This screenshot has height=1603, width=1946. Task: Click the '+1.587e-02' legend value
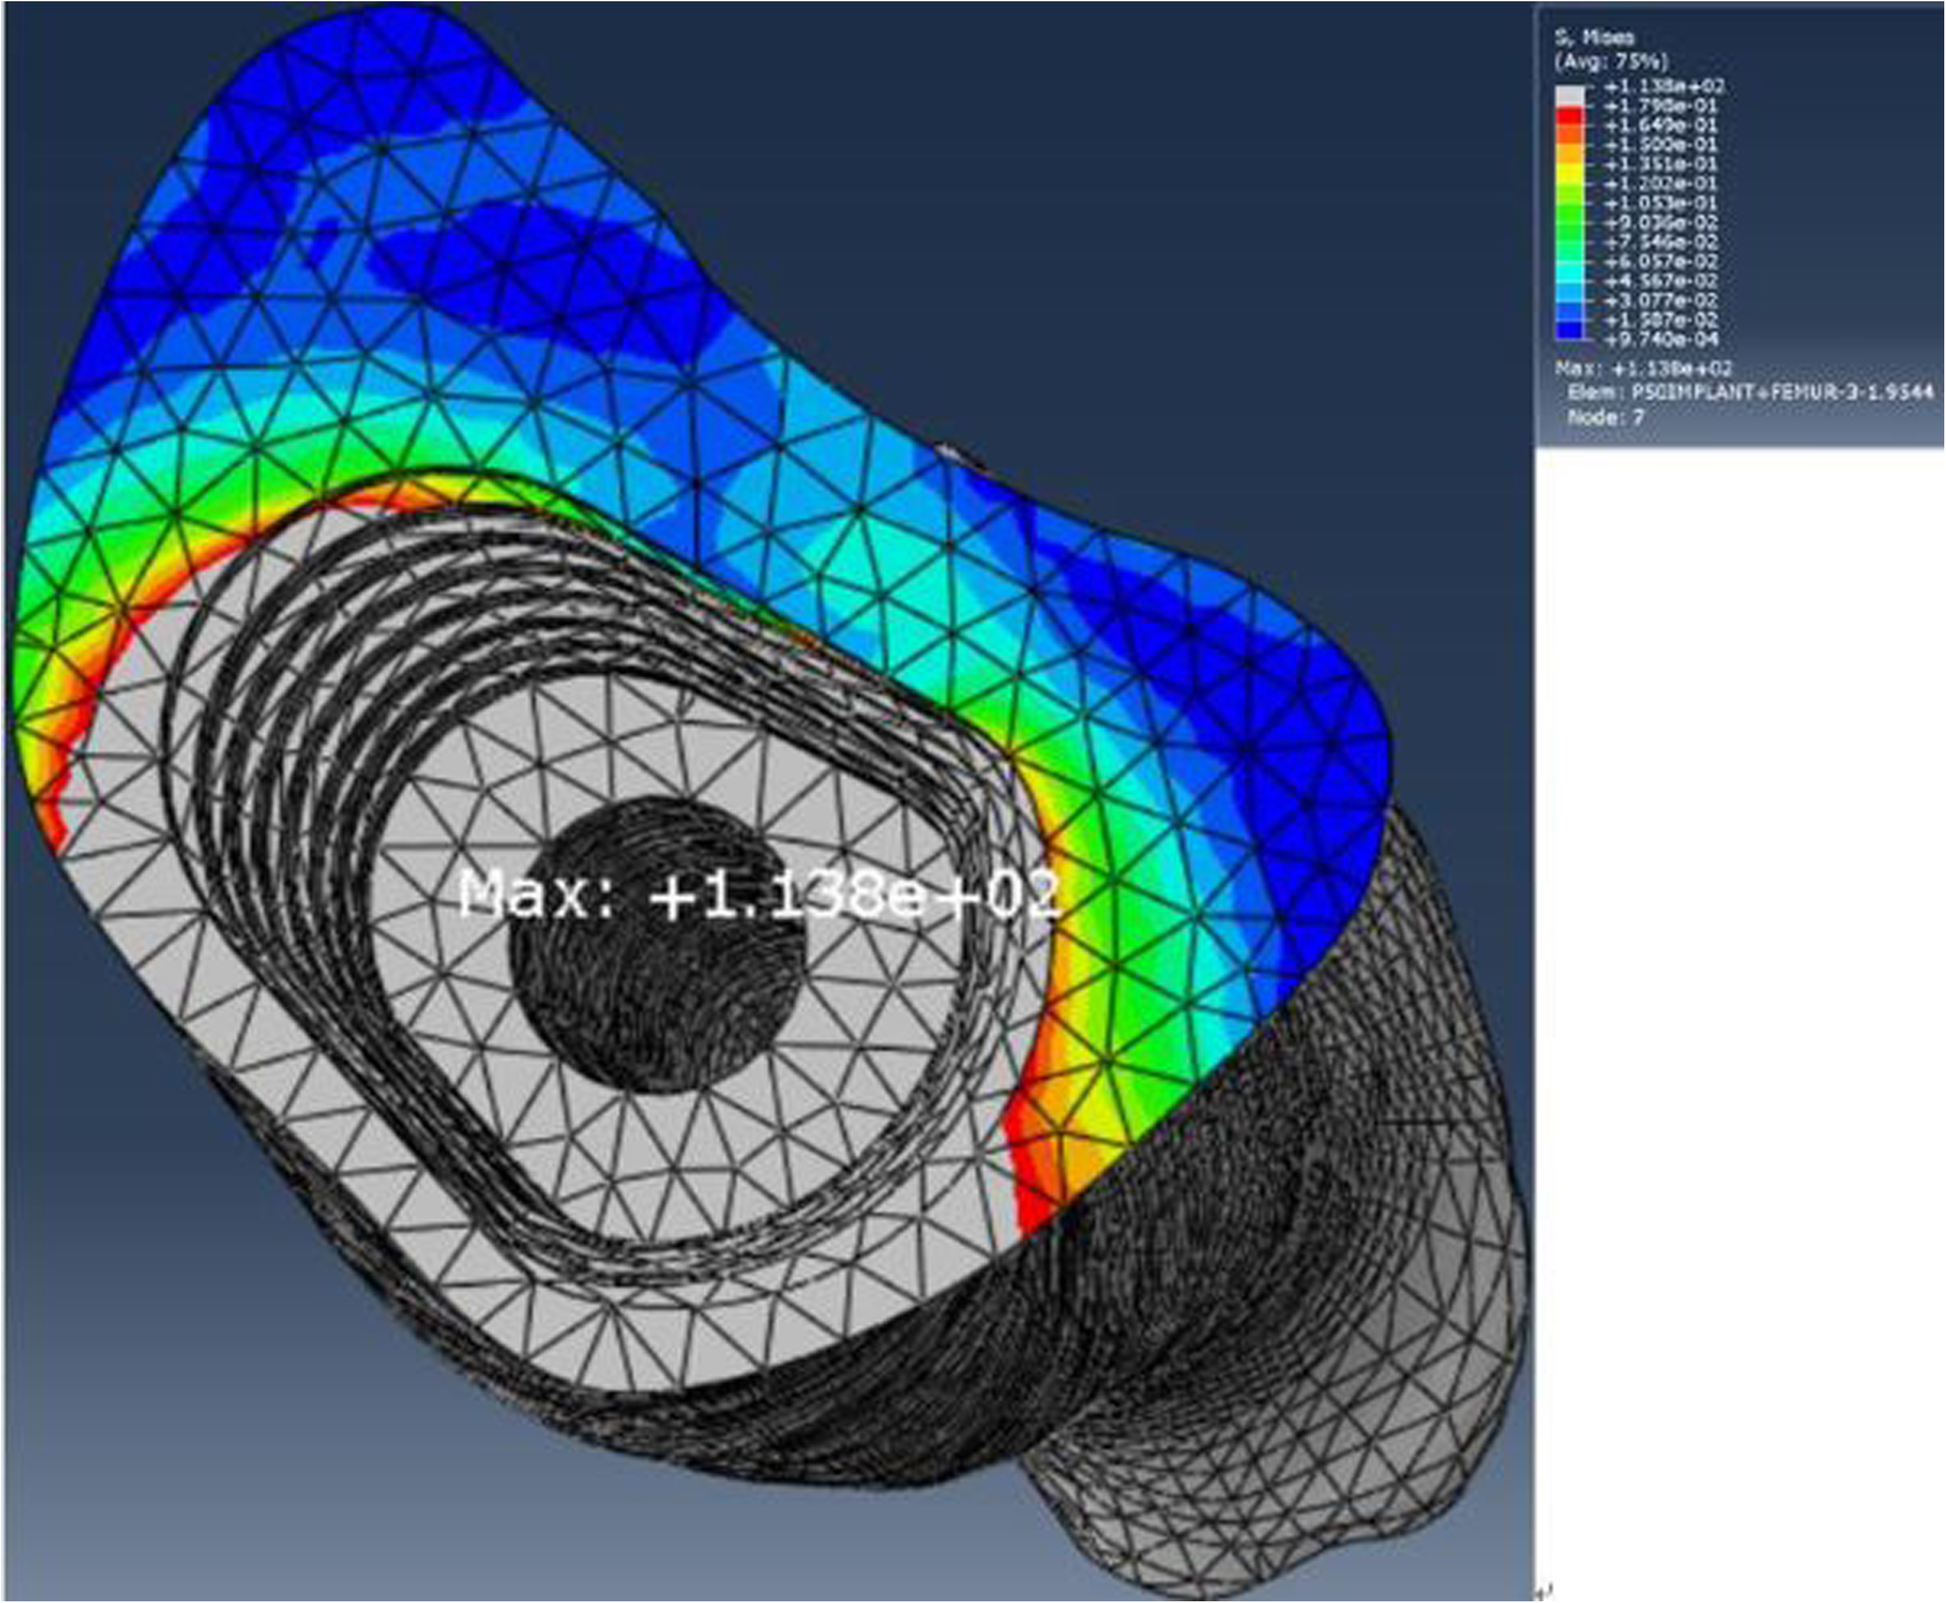point(1660,320)
